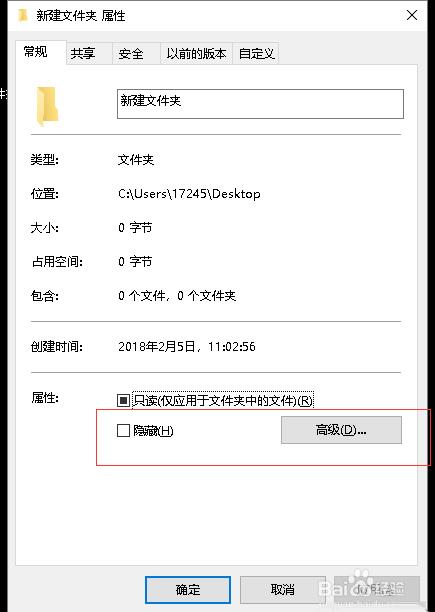Viewport: 435px width, 612px height.
Task: Click the location path C:\Users\17245\Desktop
Action: coord(189,194)
